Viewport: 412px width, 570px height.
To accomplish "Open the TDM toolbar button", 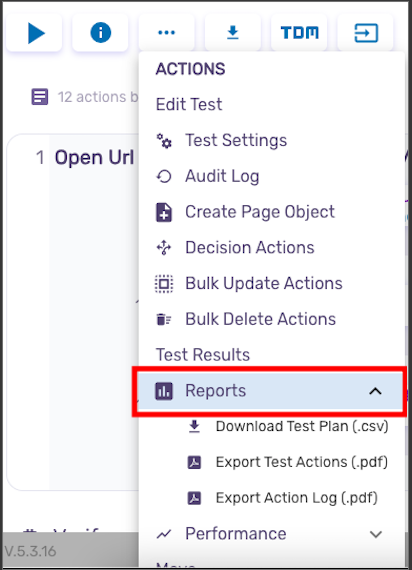I will 299,33.
